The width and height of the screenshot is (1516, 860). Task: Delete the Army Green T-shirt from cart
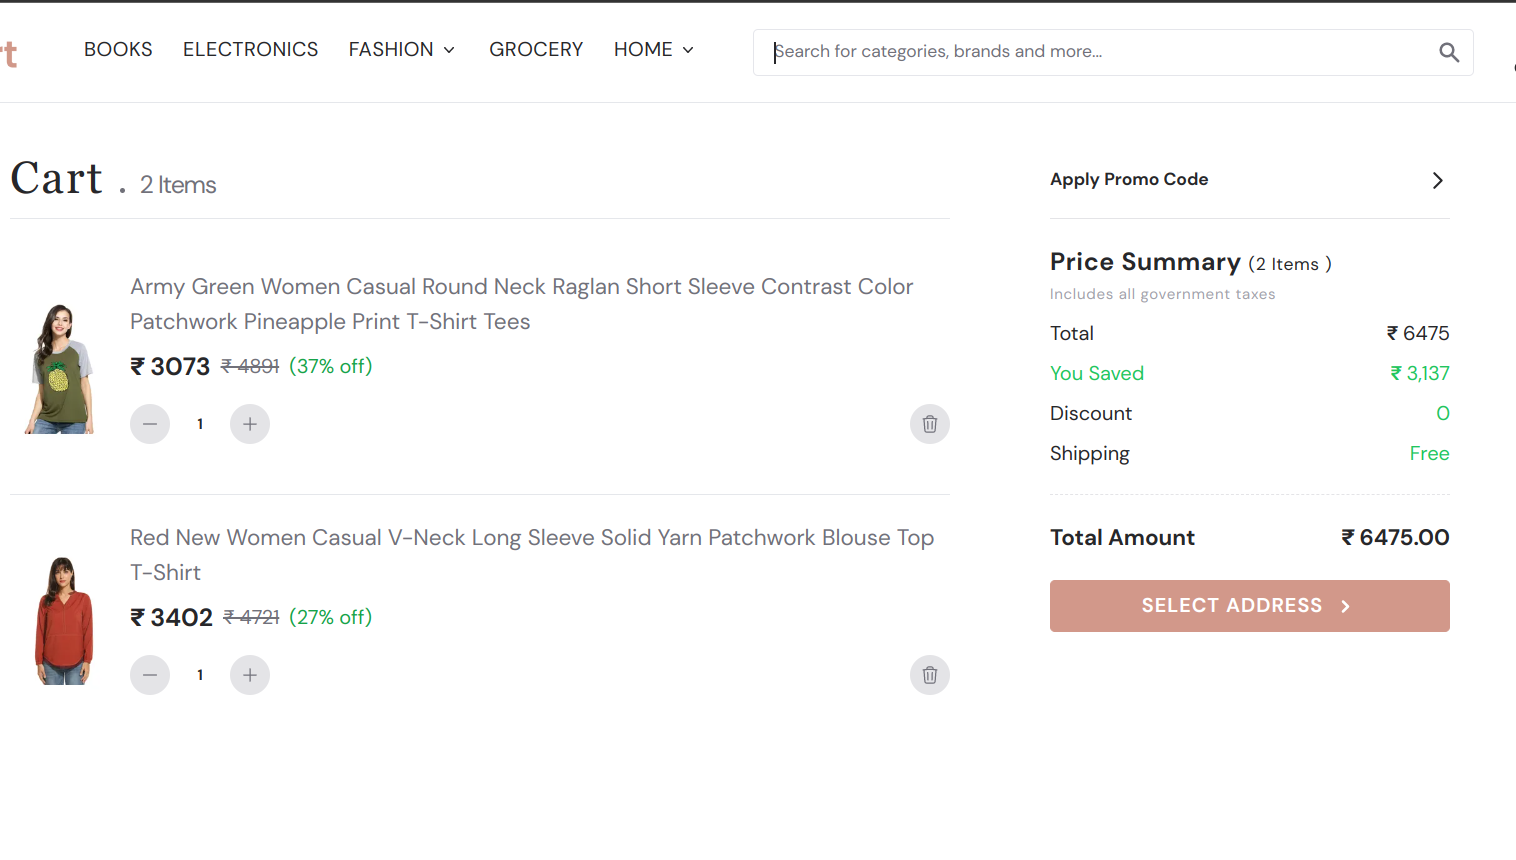930,424
